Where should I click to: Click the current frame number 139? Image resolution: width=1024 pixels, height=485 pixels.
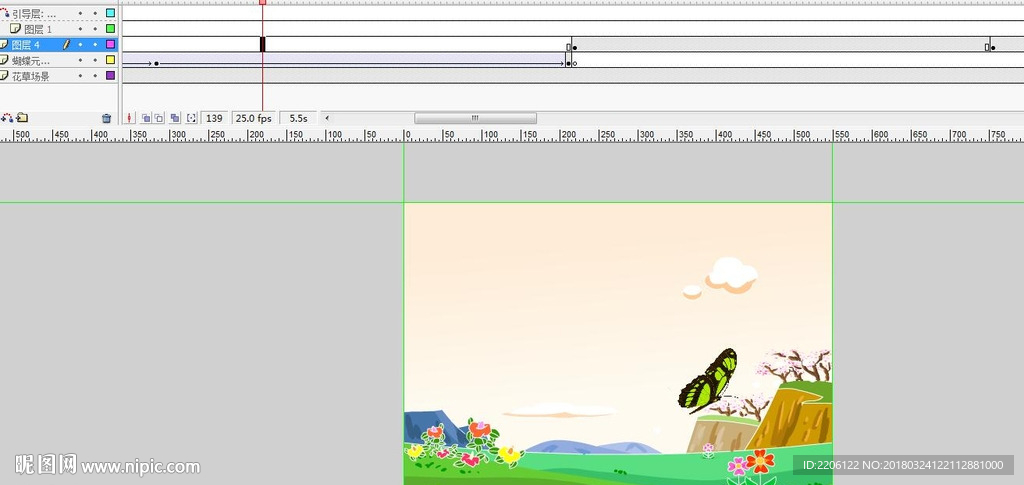click(x=214, y=118)
